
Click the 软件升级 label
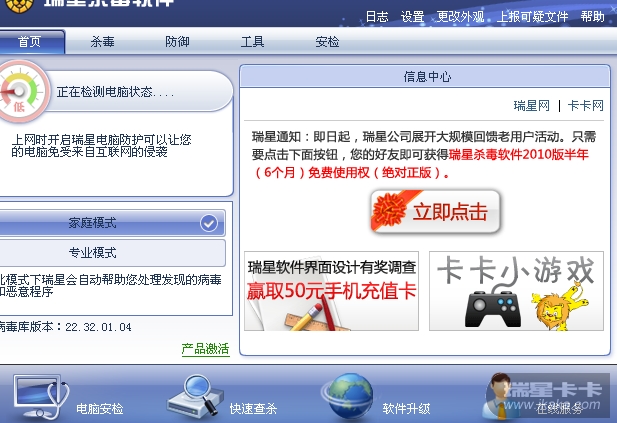tap(406, 409)
